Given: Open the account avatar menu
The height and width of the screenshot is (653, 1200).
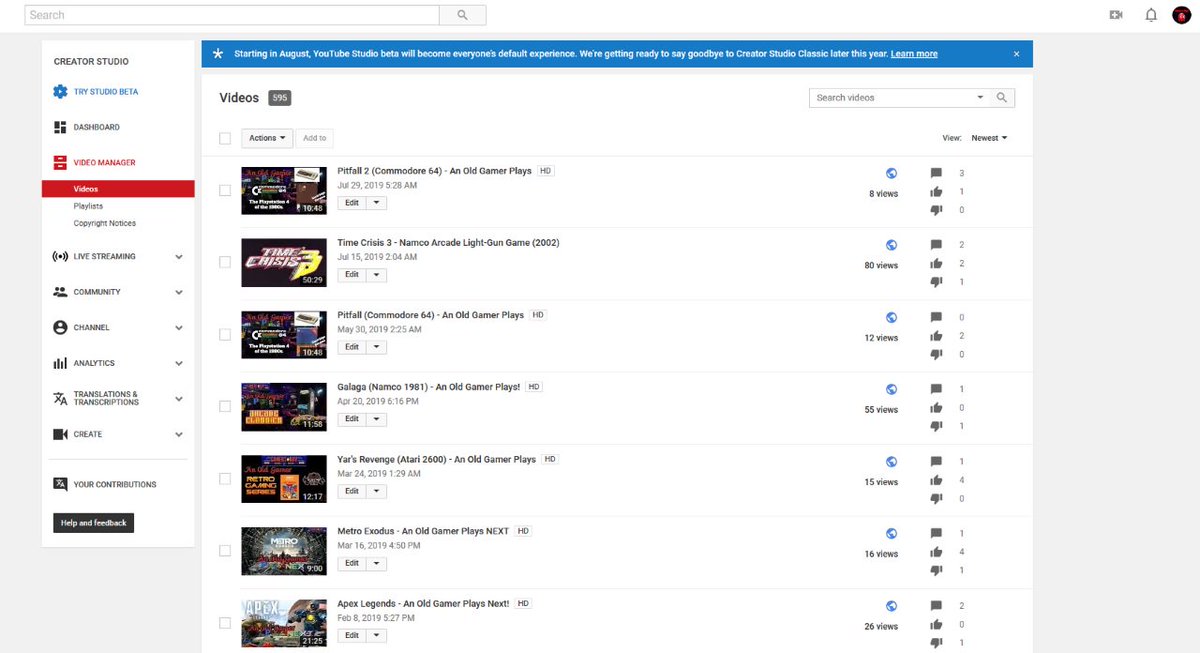Looking at the screenshot, I should (x=1181, y=15).
